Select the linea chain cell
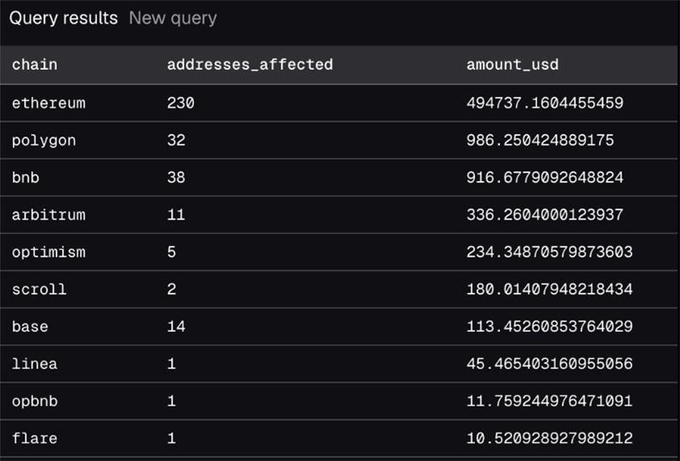680x461 pixels. point(35,364)
